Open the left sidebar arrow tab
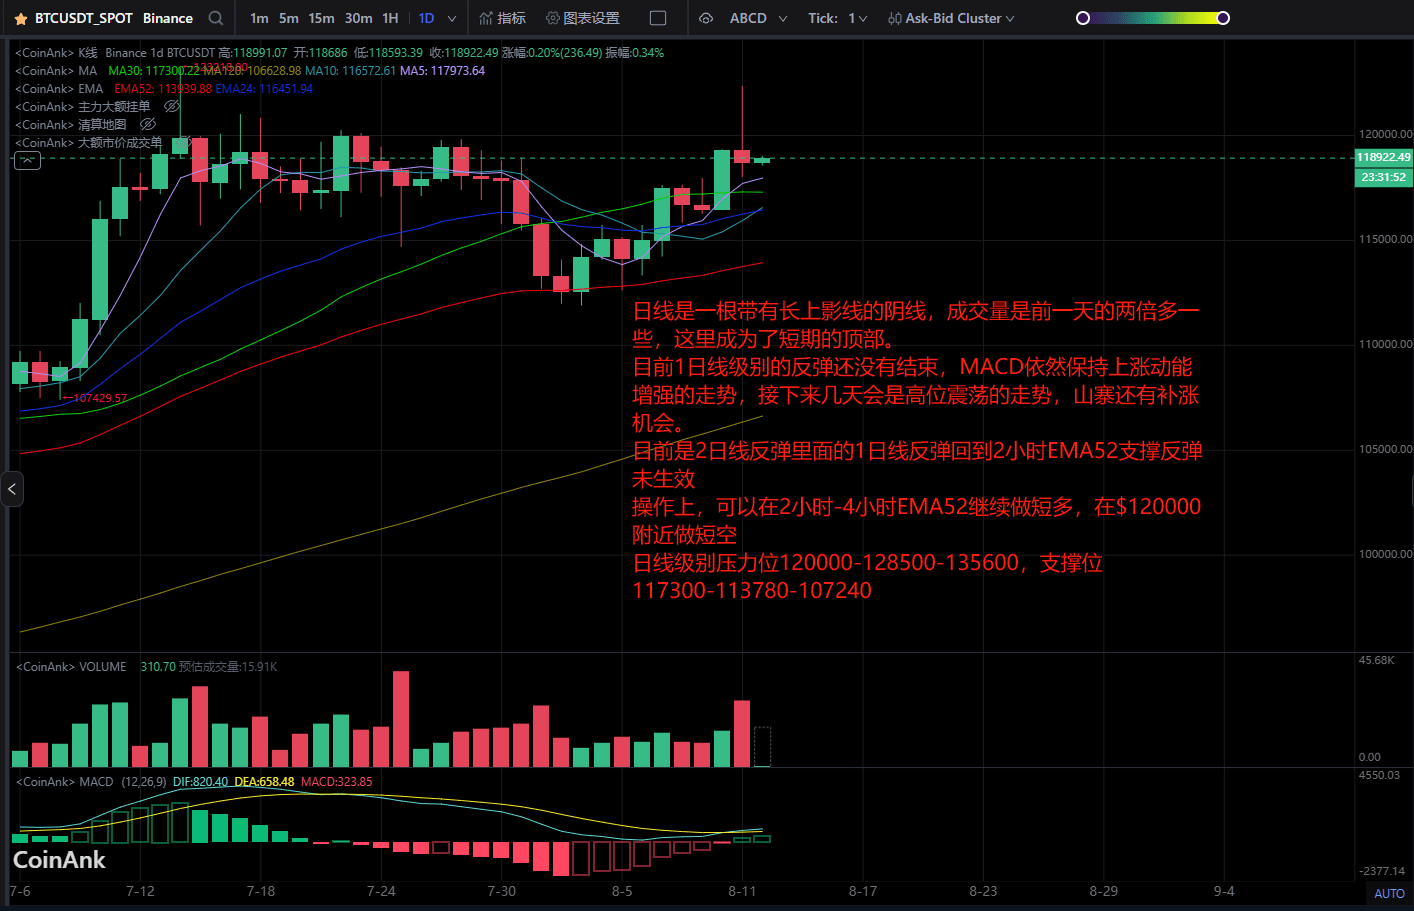Image resolution: width=1414 pixels, height=911 pixels. tap(11, 489)
